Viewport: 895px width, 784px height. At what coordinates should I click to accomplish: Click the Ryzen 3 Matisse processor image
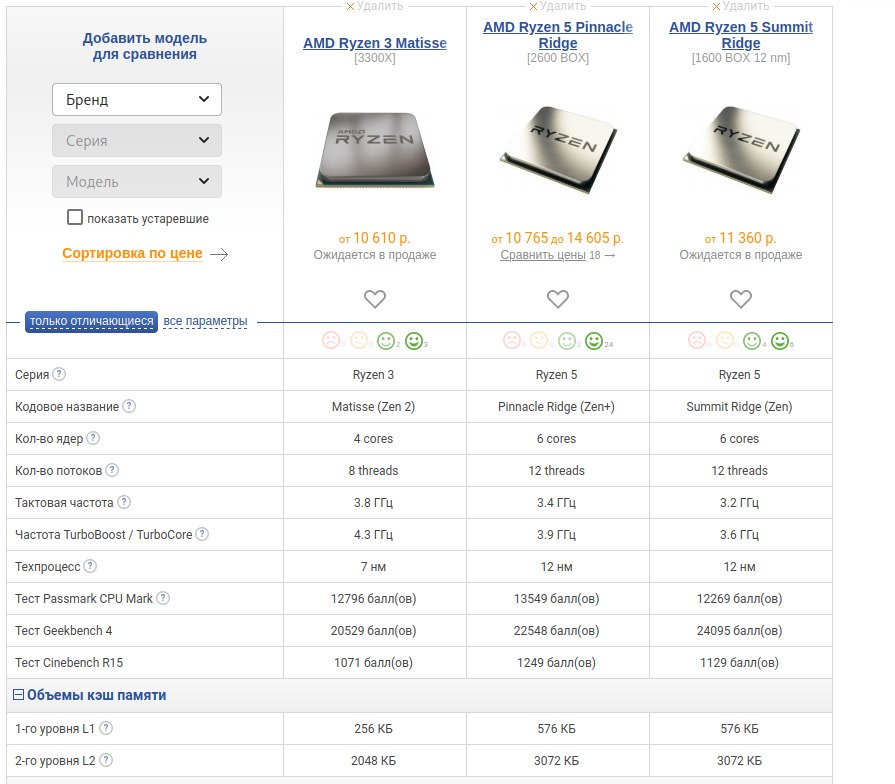[x=375, y=149]
